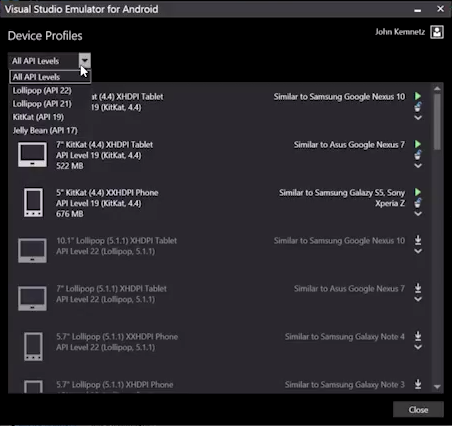Toggle the API level dropdown arrow

click(85, 61)
